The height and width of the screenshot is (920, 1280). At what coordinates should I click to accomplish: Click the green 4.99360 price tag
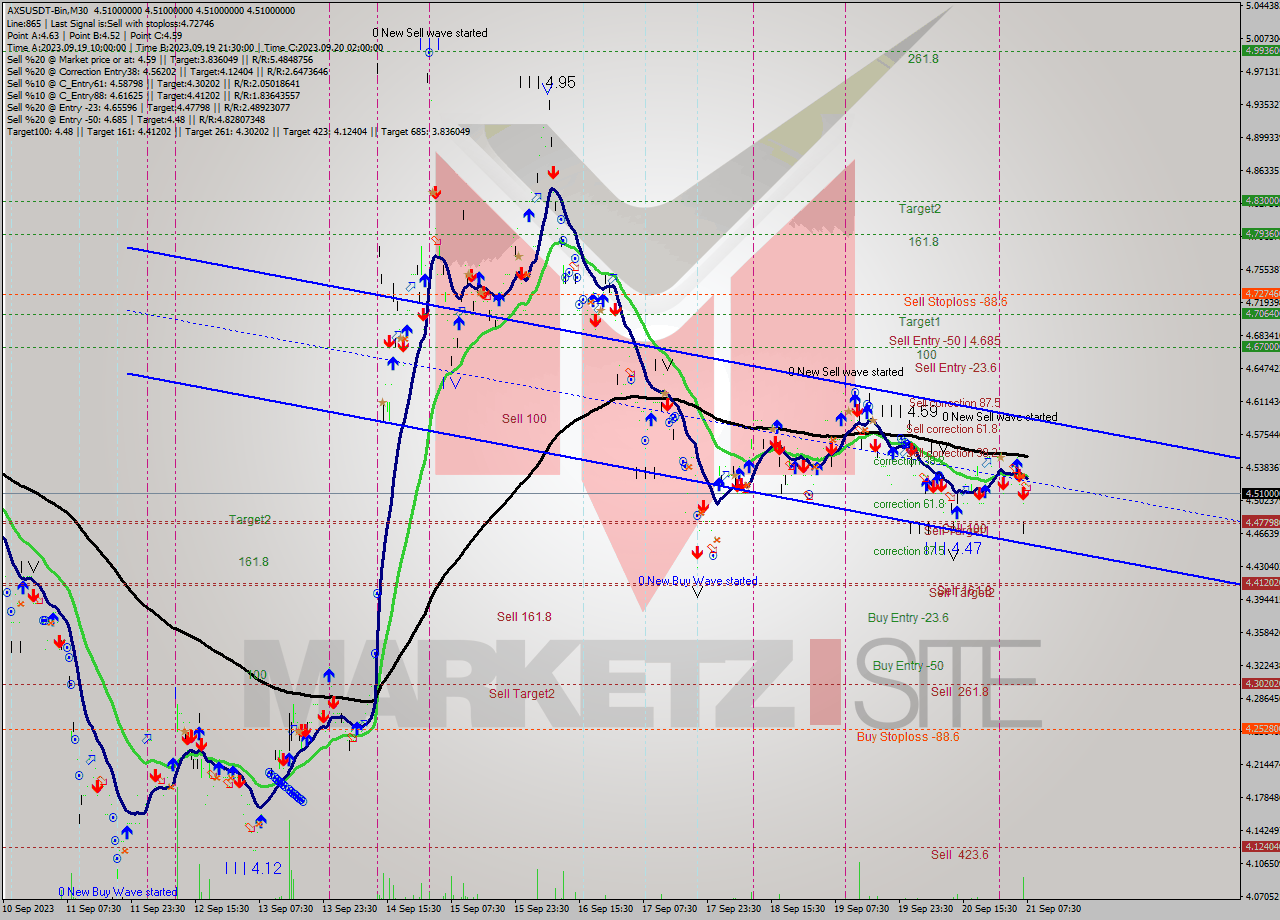pyautogui.click(x=1260, y=50)
